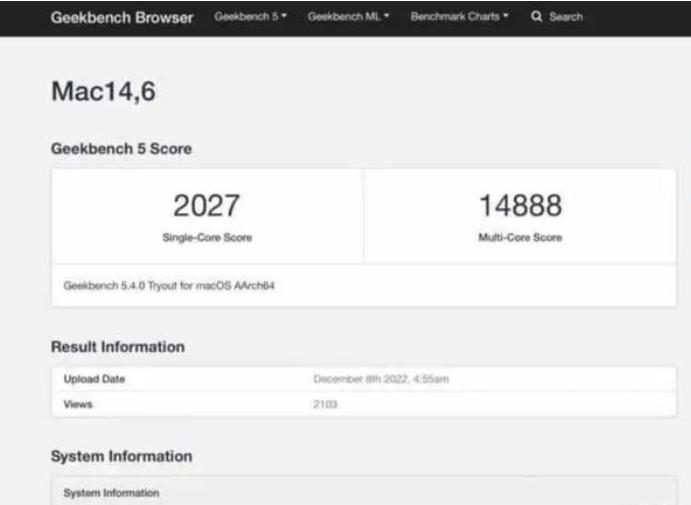Click the 14888 multi-core score value

click(x=520, y=206)
